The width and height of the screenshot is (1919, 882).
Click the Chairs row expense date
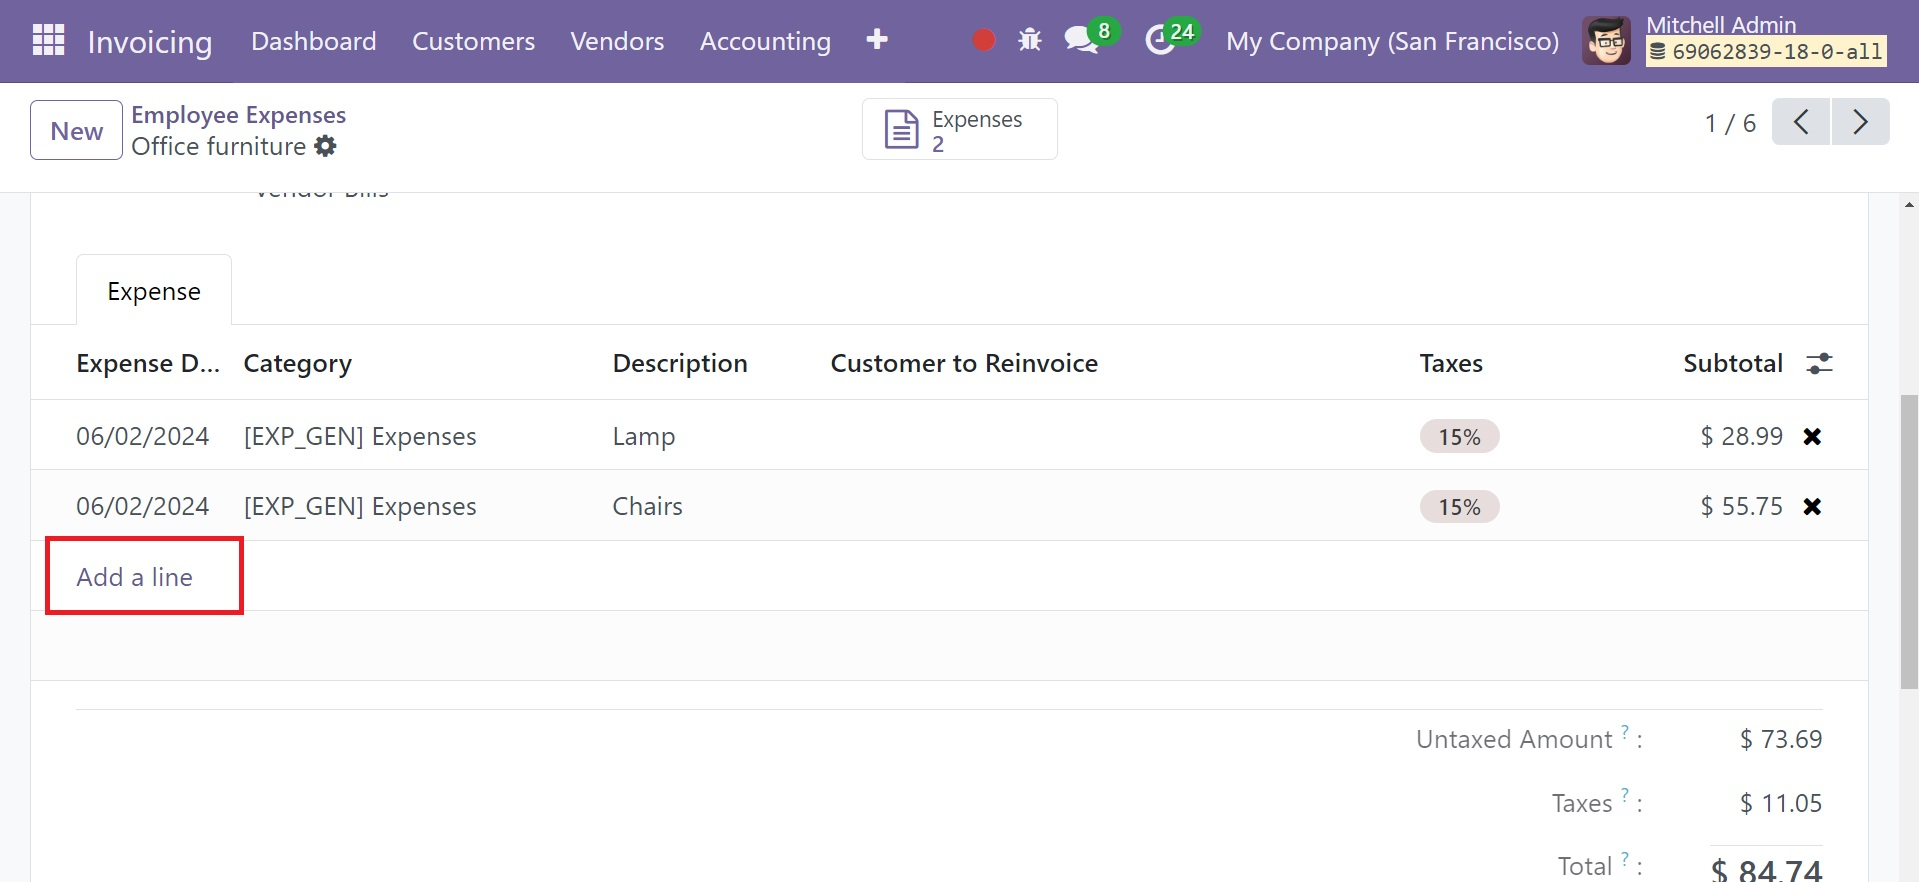(143, 506)
